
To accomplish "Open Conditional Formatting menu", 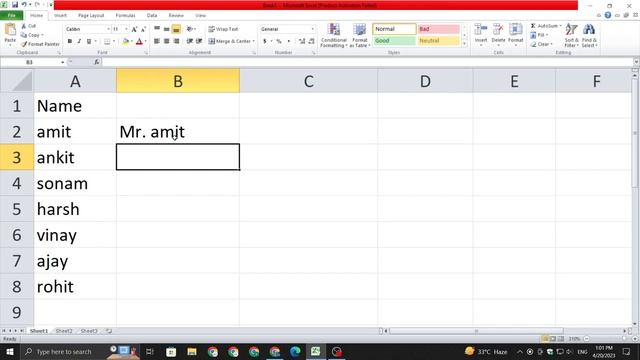I will click(333, 36).
